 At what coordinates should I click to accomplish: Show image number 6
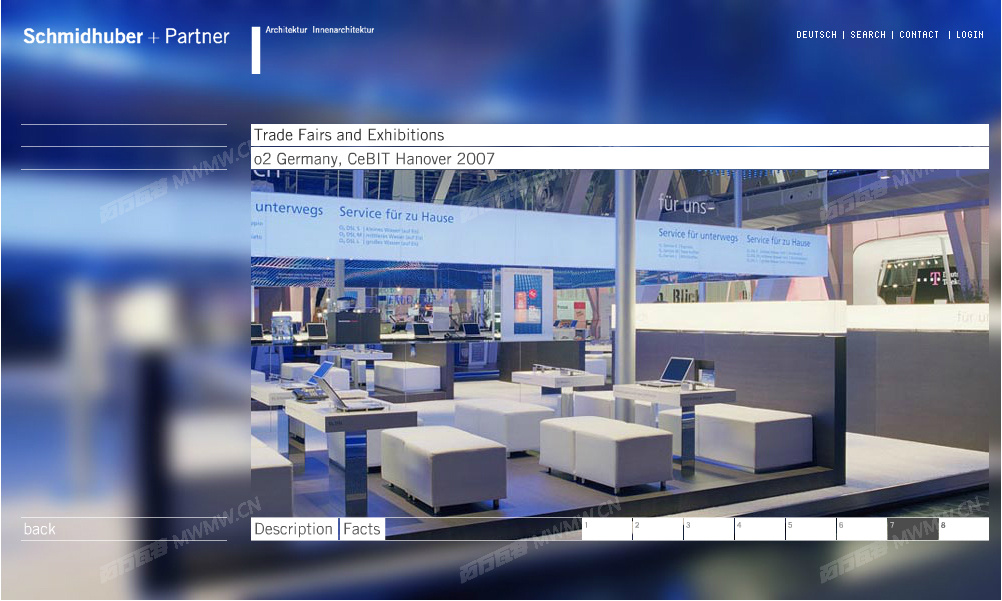pos(862,529)
